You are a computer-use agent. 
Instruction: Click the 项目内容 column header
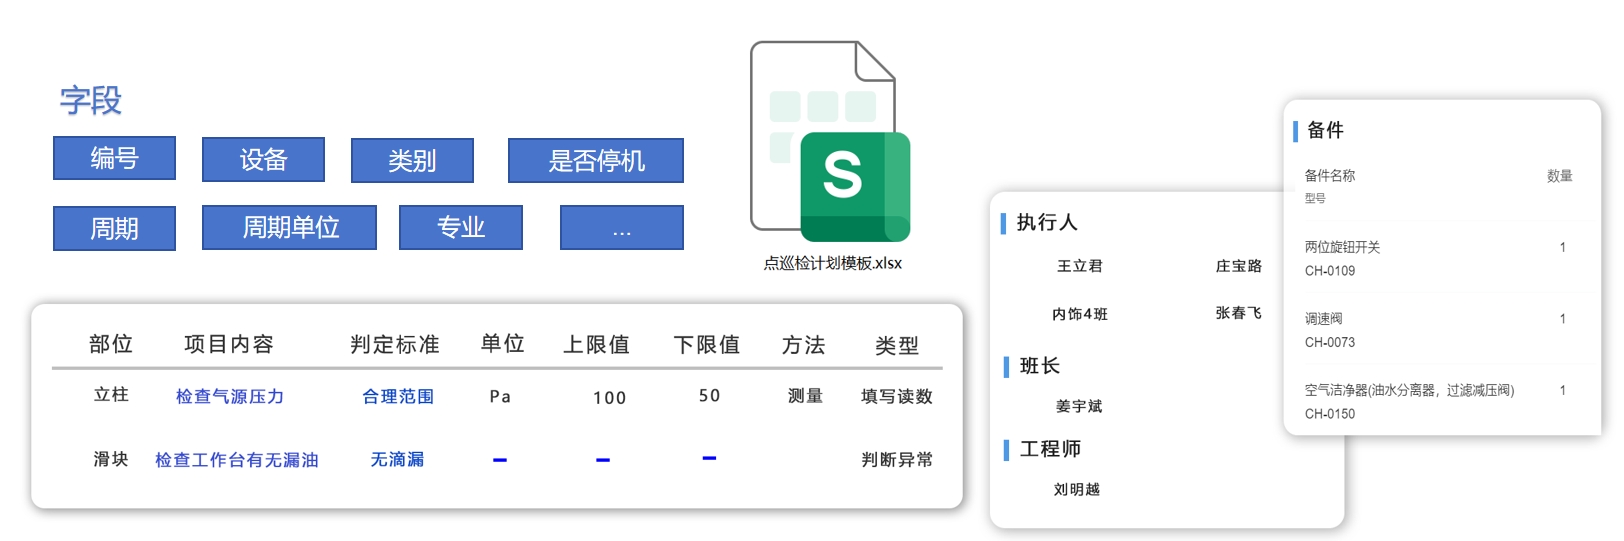229,345
